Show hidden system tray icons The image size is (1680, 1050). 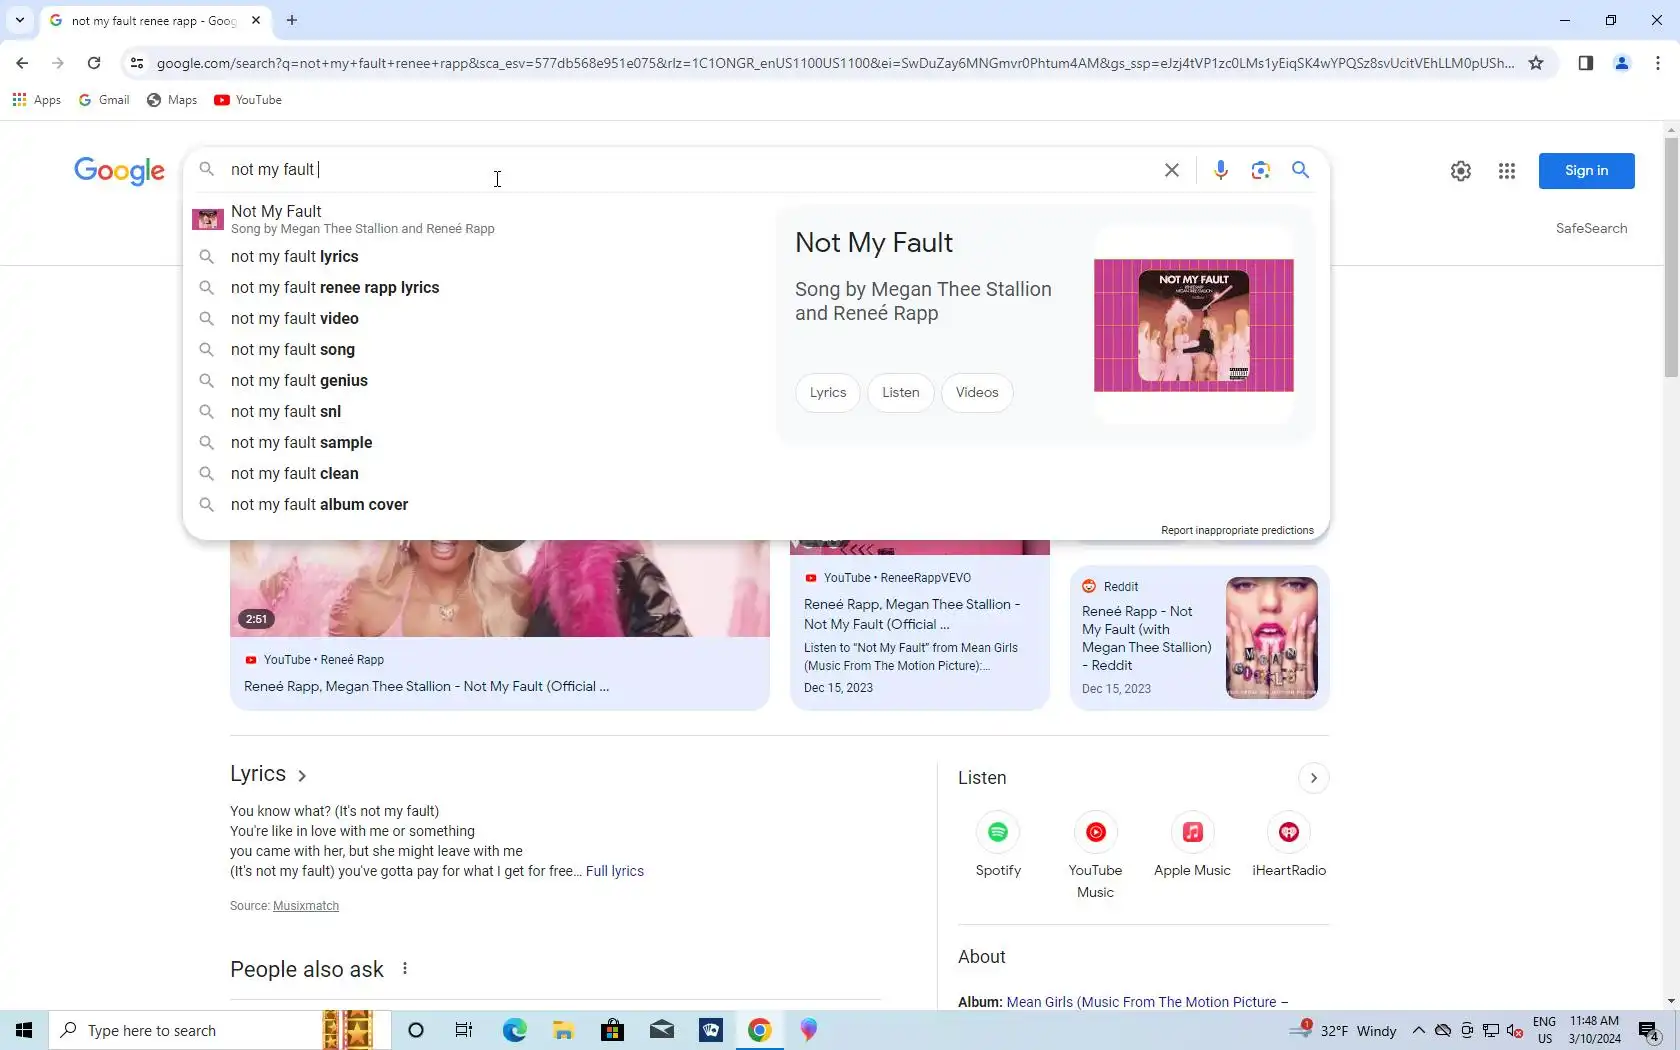1418,1030
